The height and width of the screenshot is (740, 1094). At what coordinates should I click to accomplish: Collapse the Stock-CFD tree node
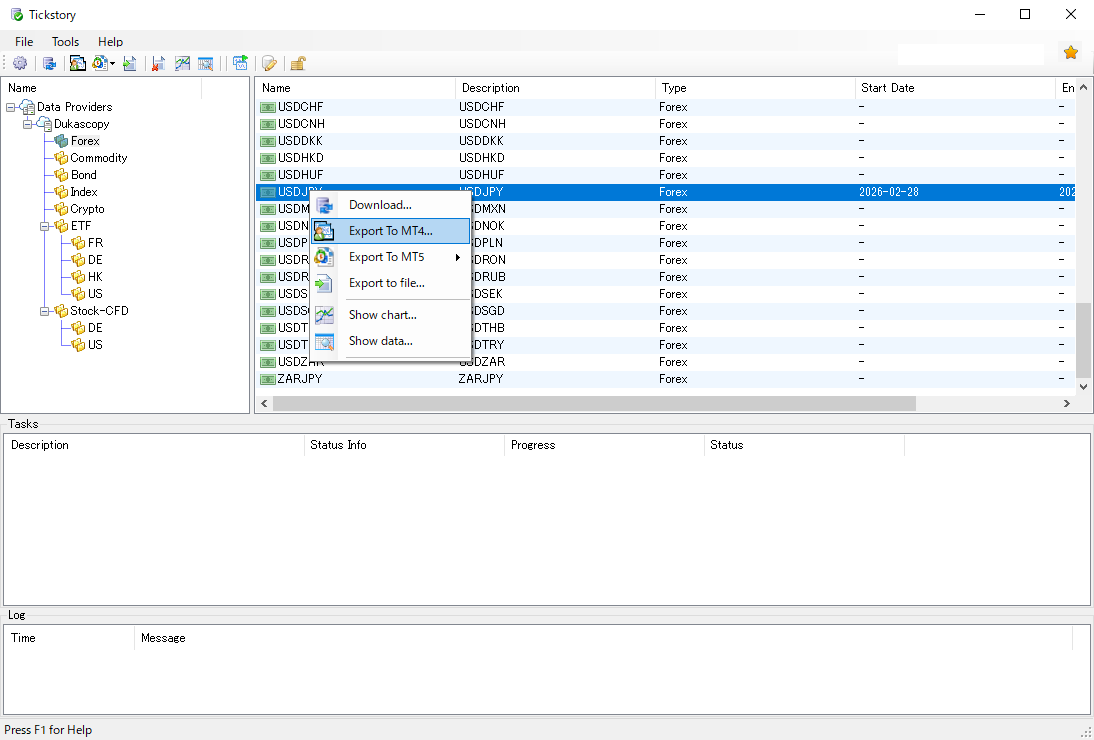45,311
